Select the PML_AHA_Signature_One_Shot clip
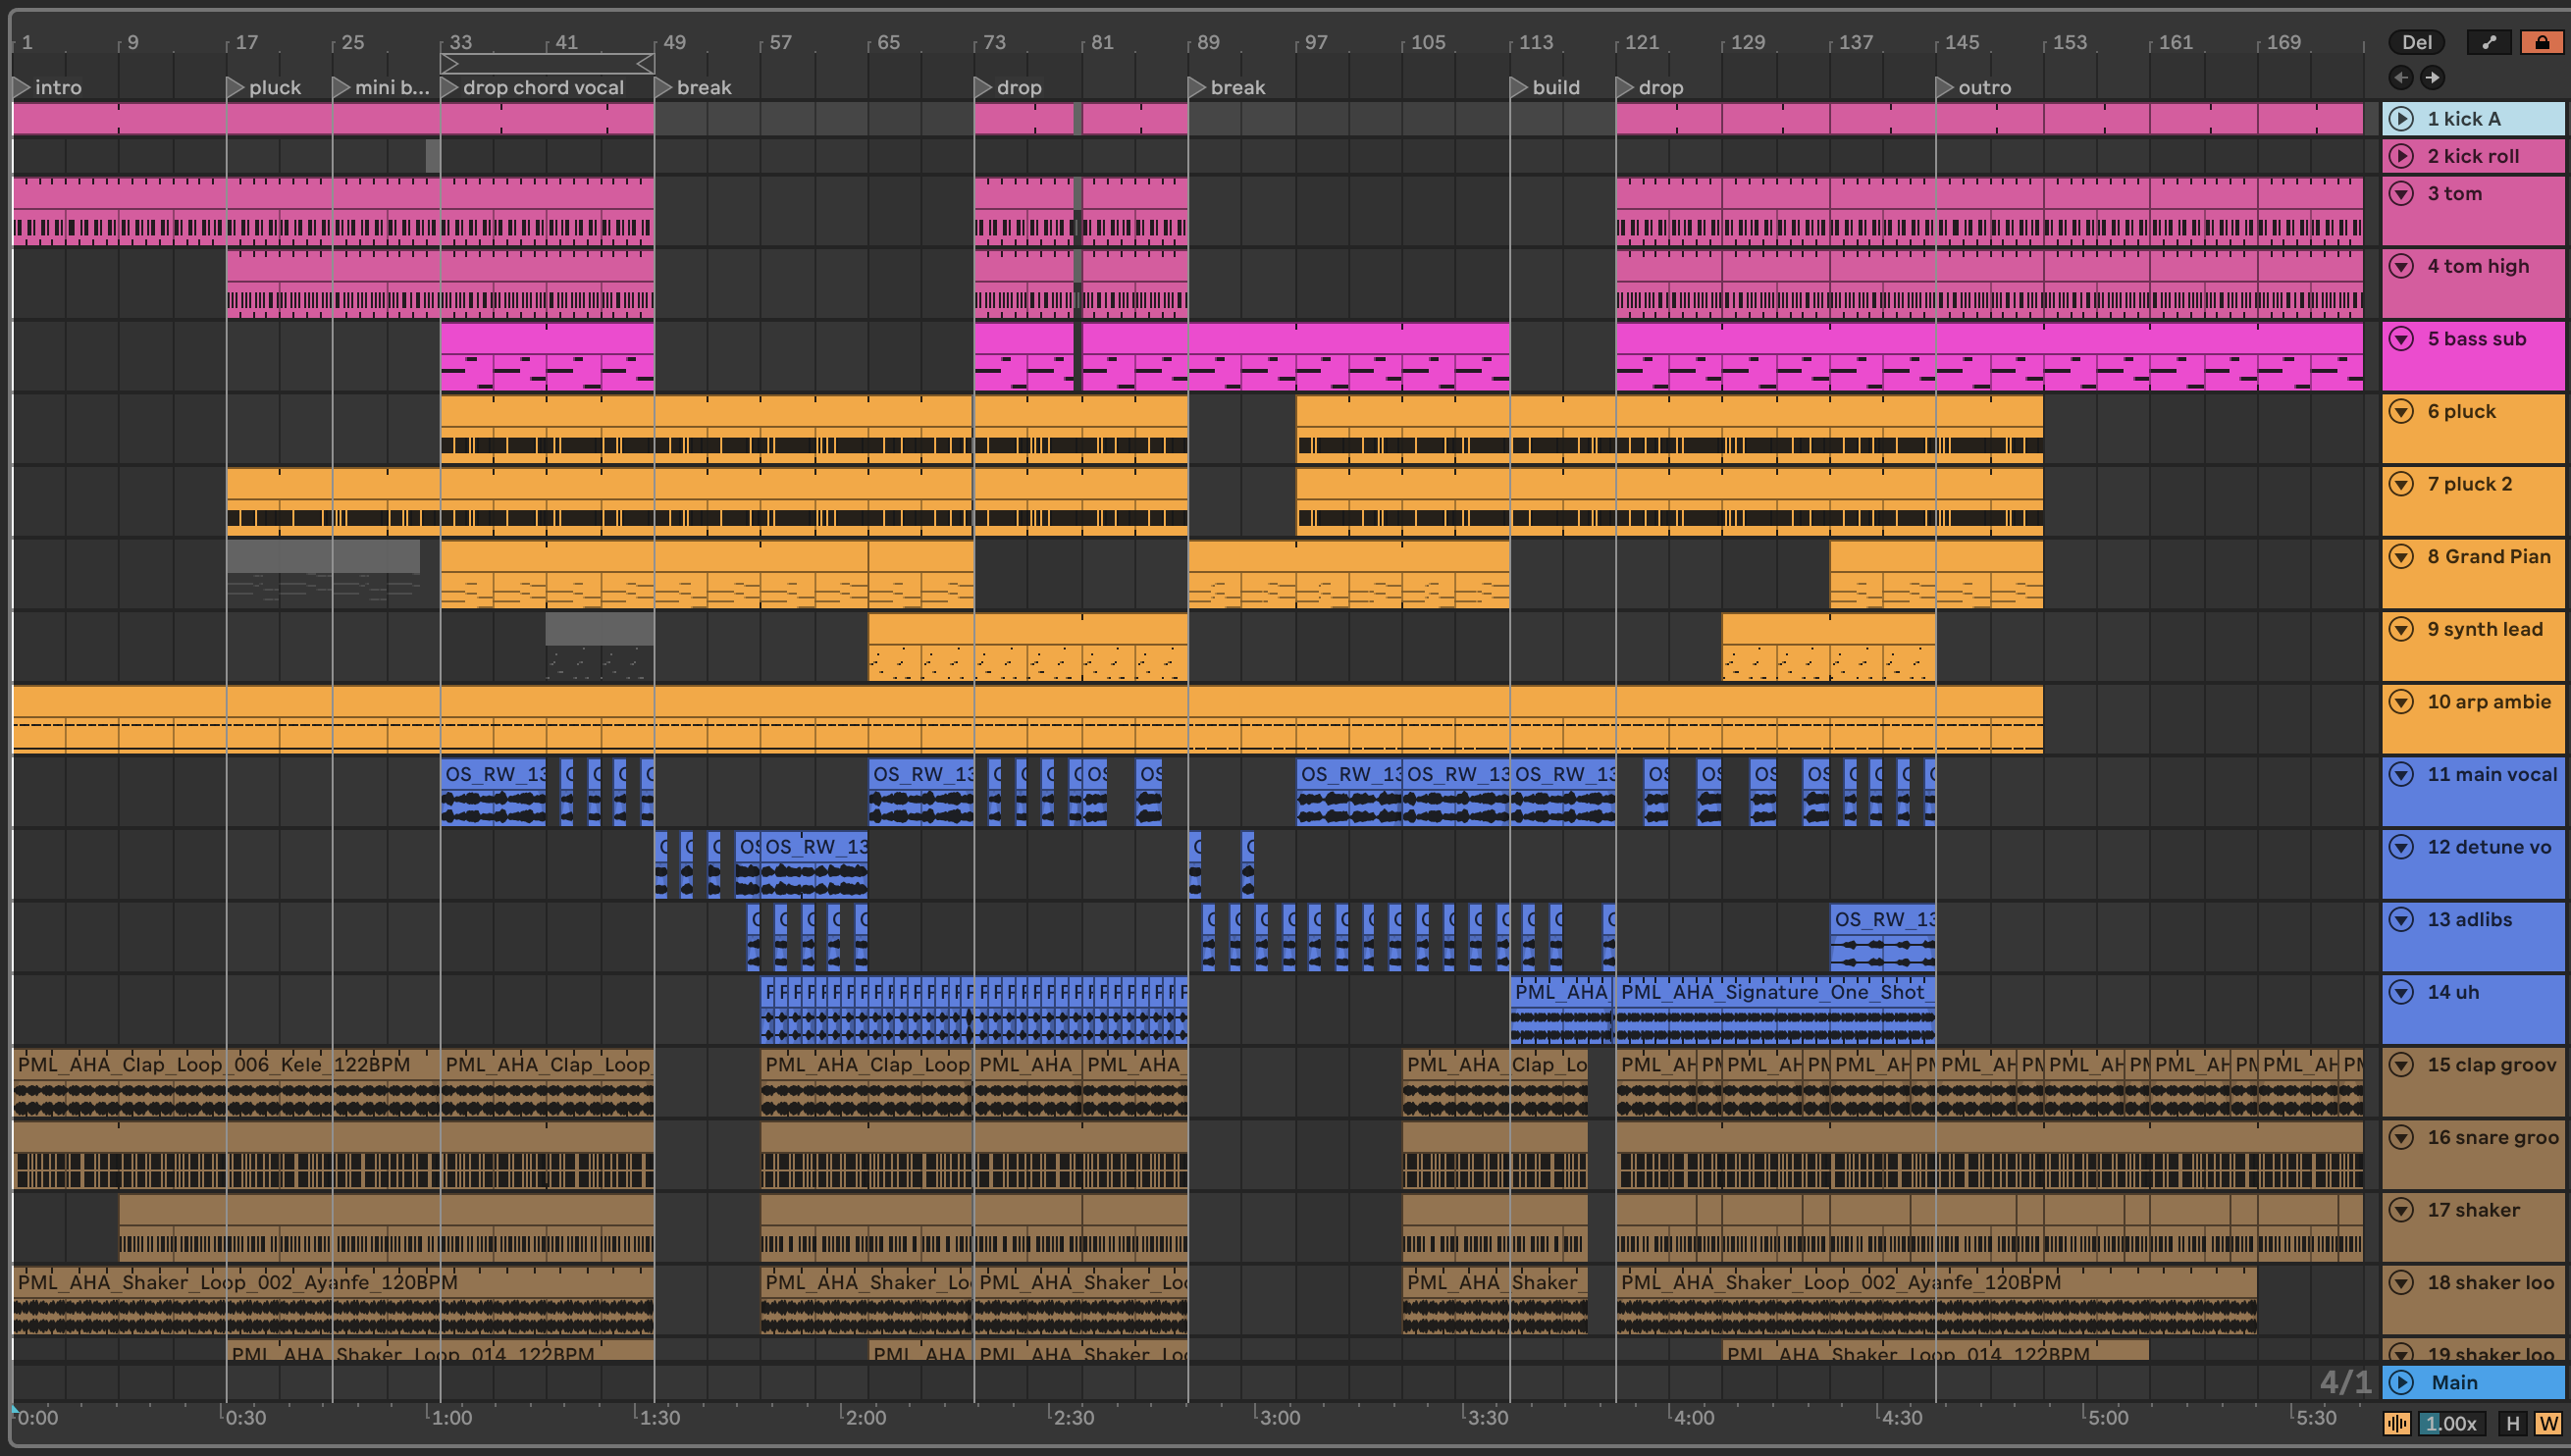Image resolution: width=2571 pixels, height=1456 pixels. pyautogui.click(x=1775, y=1009)
